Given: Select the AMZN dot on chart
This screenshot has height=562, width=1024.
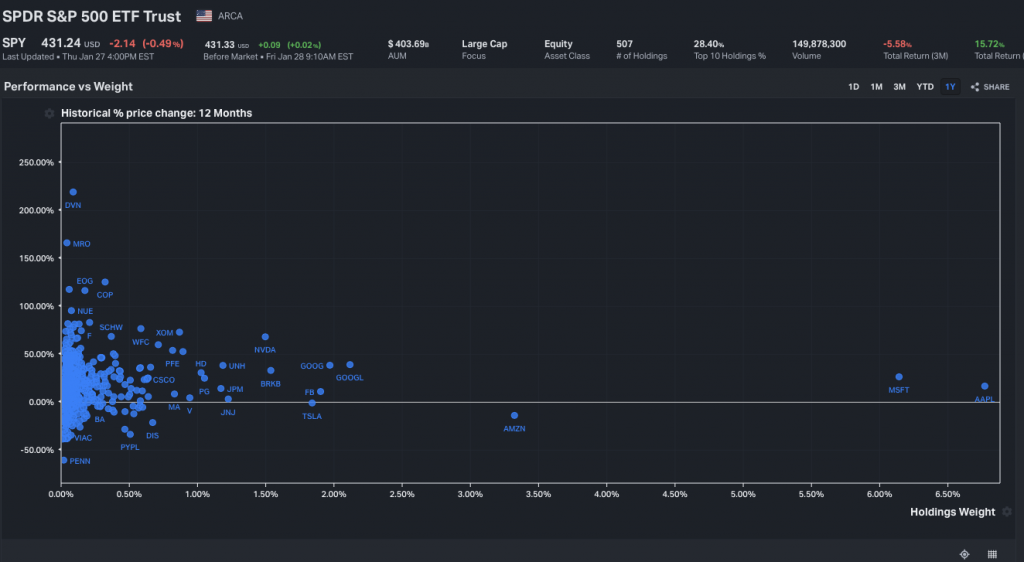Looking at the screenshot, I should [x=514, y=415].
